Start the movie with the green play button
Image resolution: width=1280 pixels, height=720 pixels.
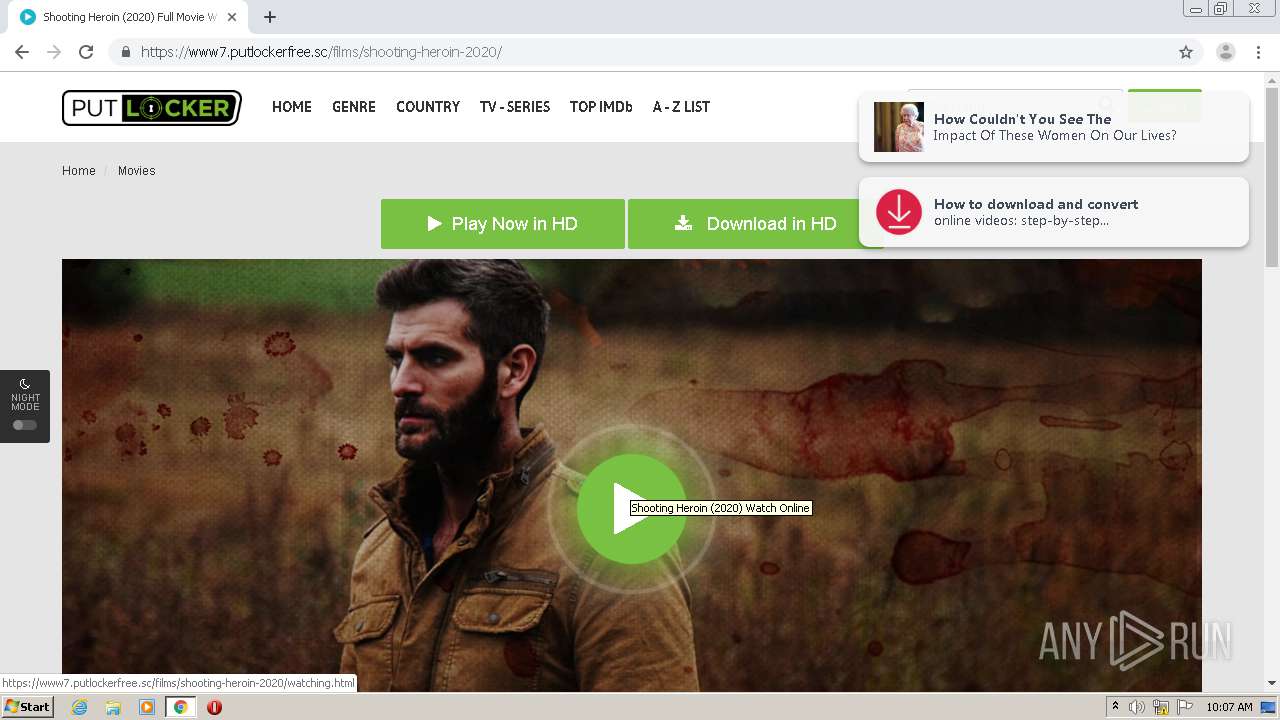point(632,509)
